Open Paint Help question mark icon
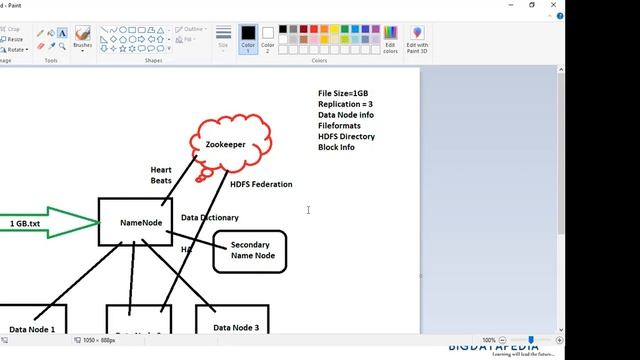The width and height of the screenshot is (640, 360). click(x=560, y=16)
